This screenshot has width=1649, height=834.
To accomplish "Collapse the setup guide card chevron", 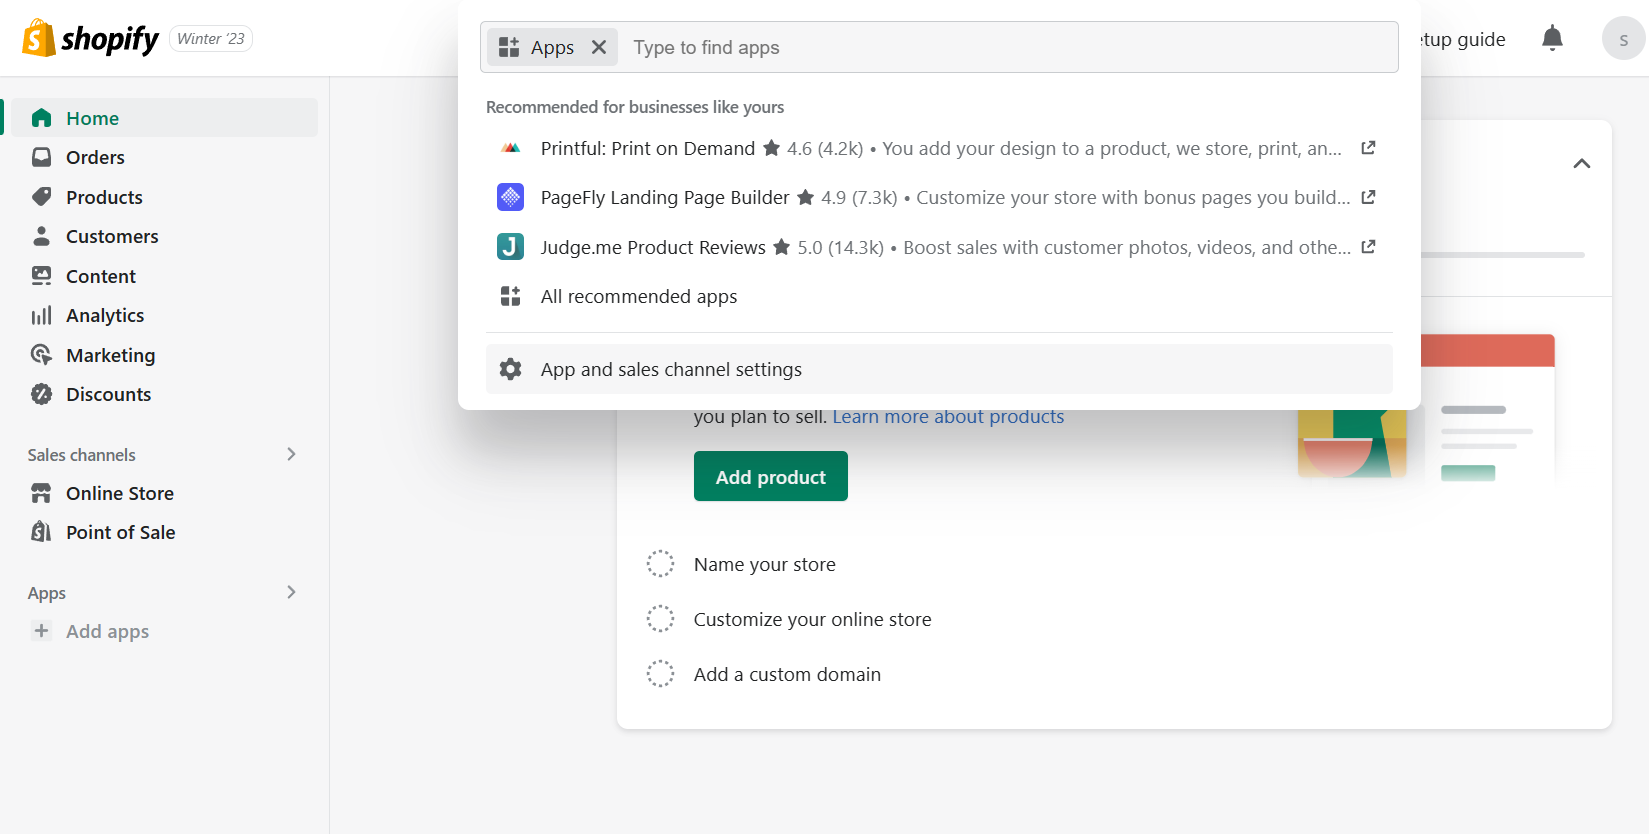I will 1581,164.
